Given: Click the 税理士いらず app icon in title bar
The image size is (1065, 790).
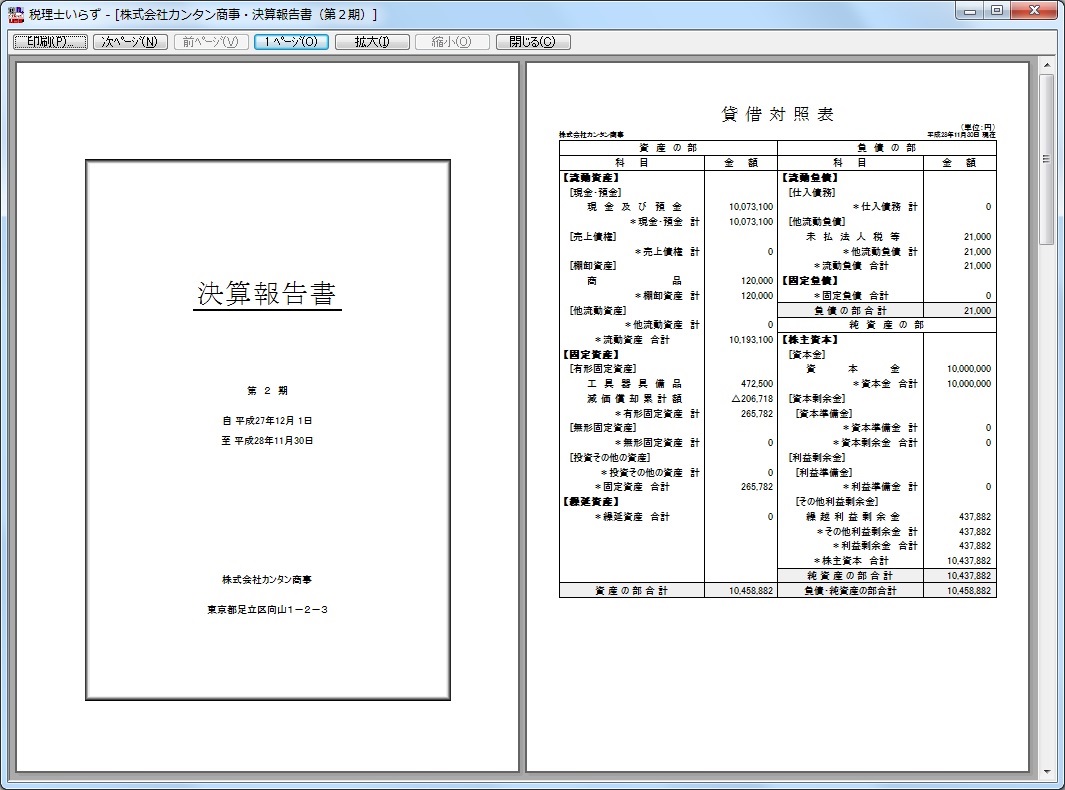Looking at the screenshot, I should [x=16, y=14].
